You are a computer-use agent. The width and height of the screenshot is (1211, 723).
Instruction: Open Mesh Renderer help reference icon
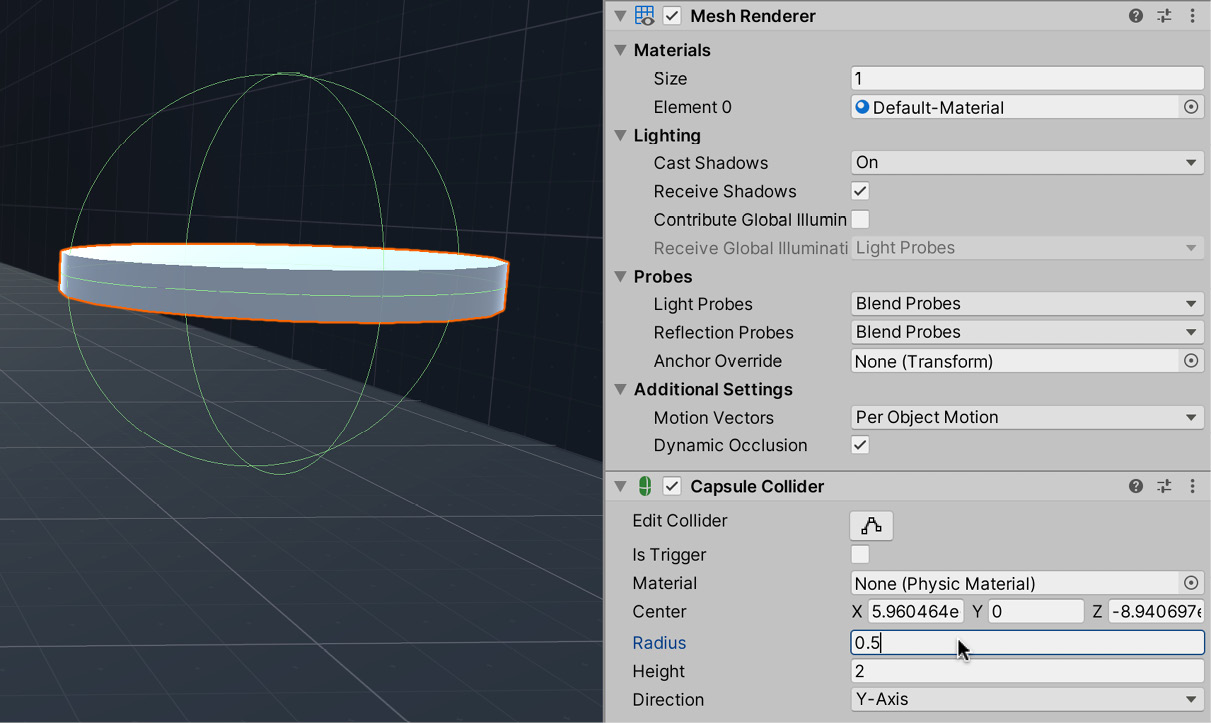click(x=1136, y=16)
